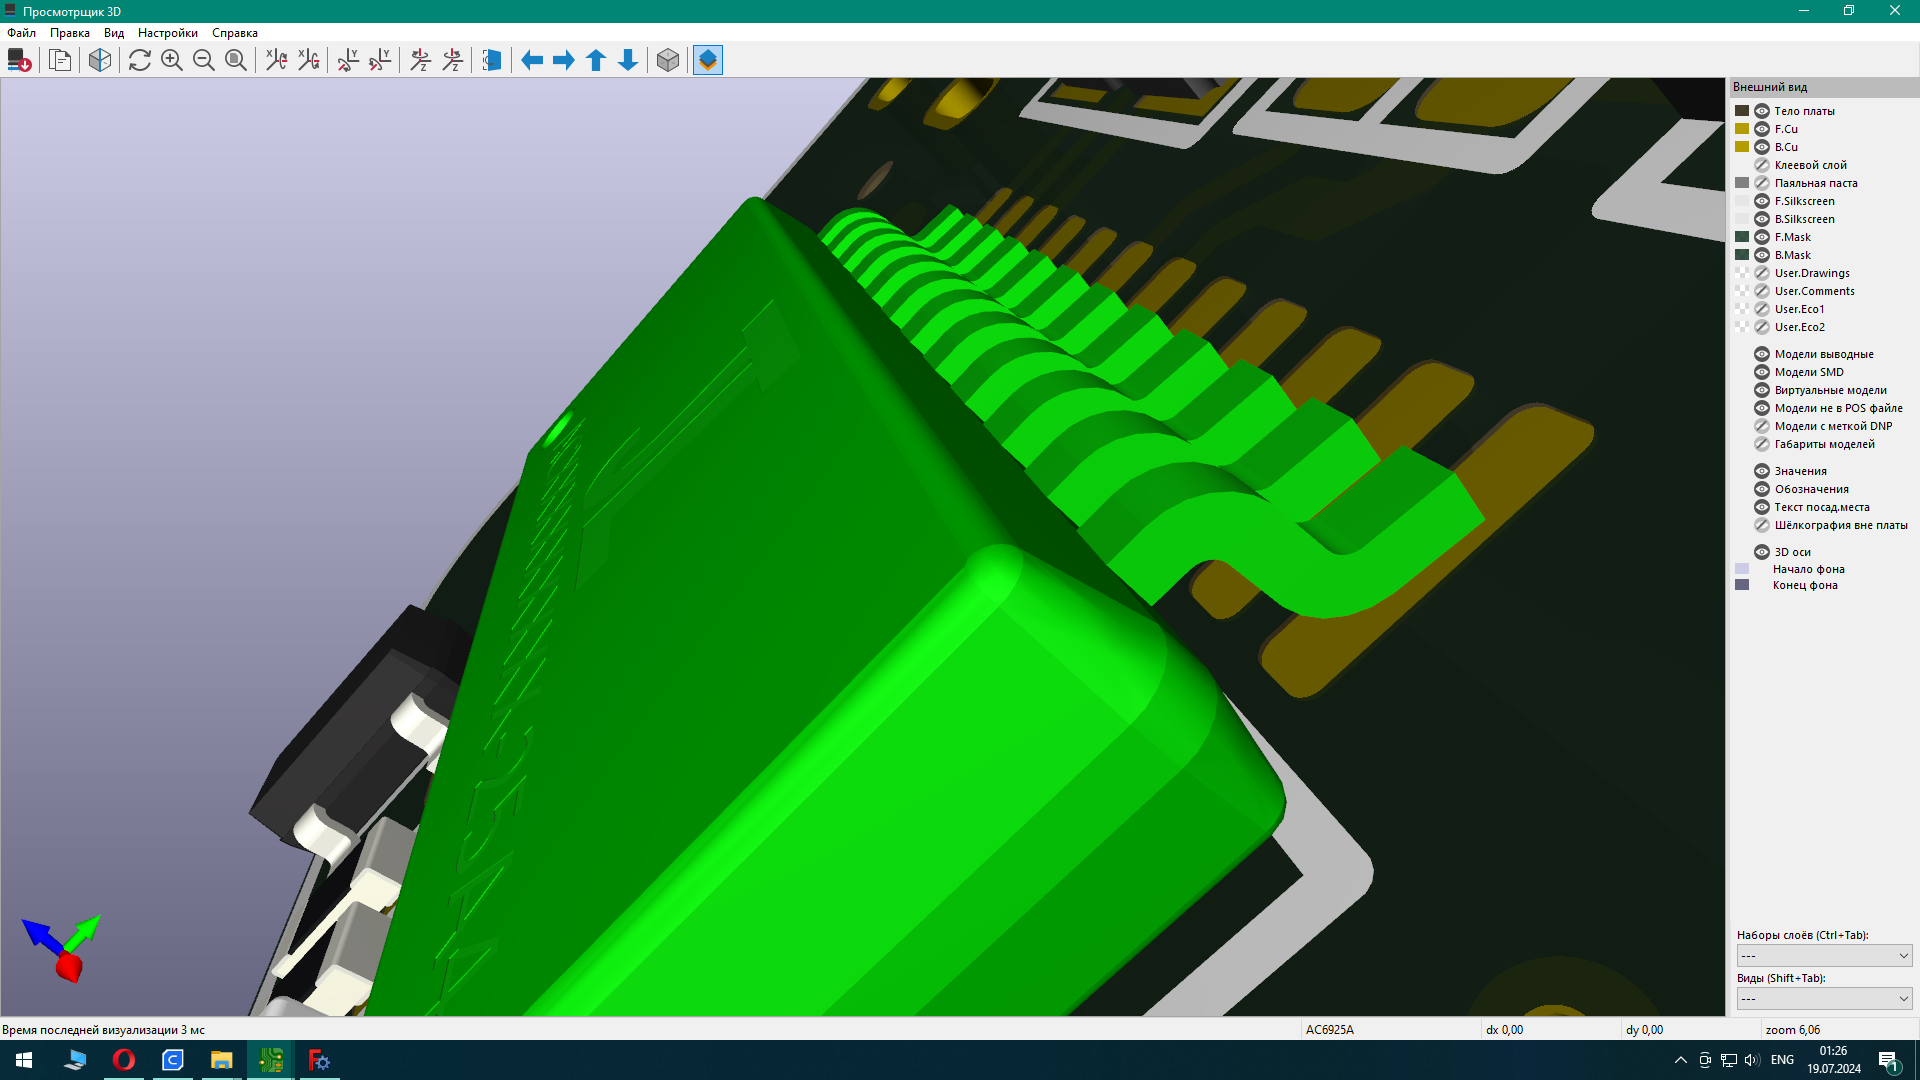Rotate Y counterclockwise toolbar icon

click(380, 60)
